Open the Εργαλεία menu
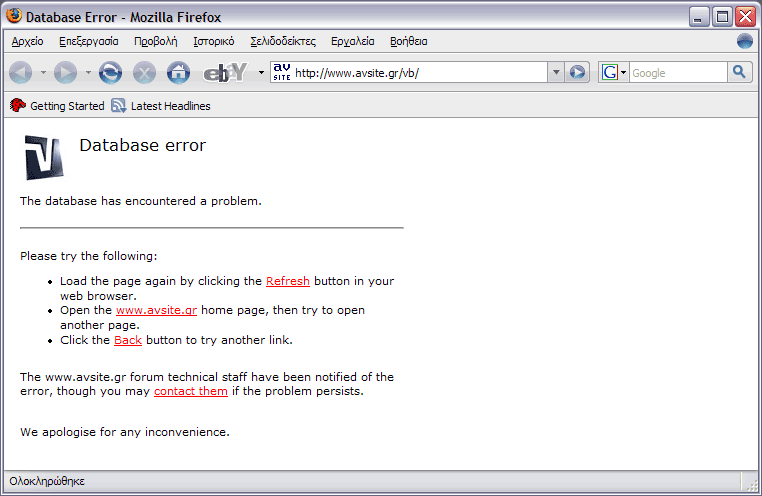This screenshot has width=762, height=496. click(x=353, y=42)
